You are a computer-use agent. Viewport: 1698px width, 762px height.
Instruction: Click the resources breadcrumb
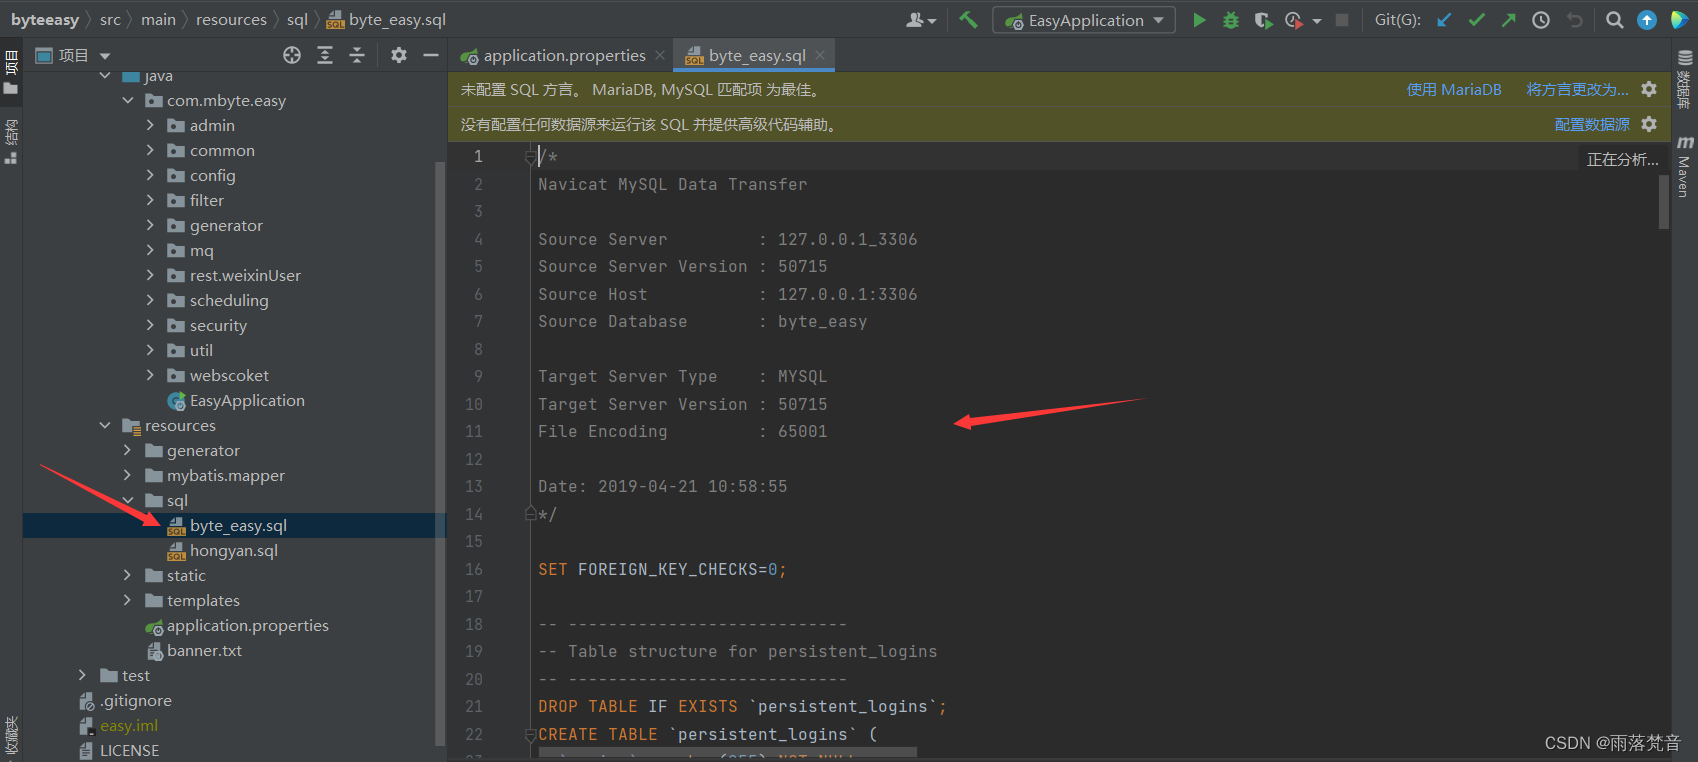(x=231, y=20)
